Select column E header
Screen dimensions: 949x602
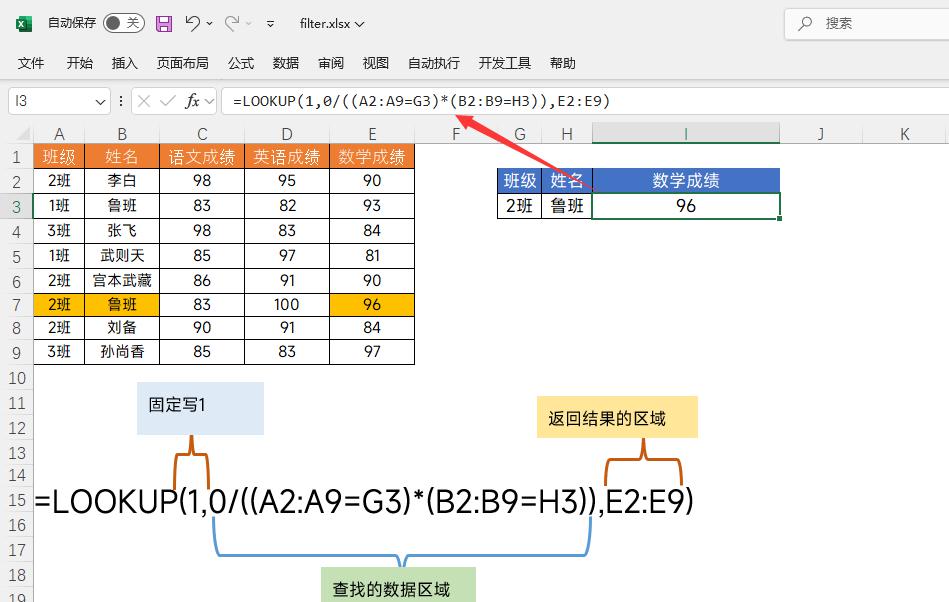[372, 134]
